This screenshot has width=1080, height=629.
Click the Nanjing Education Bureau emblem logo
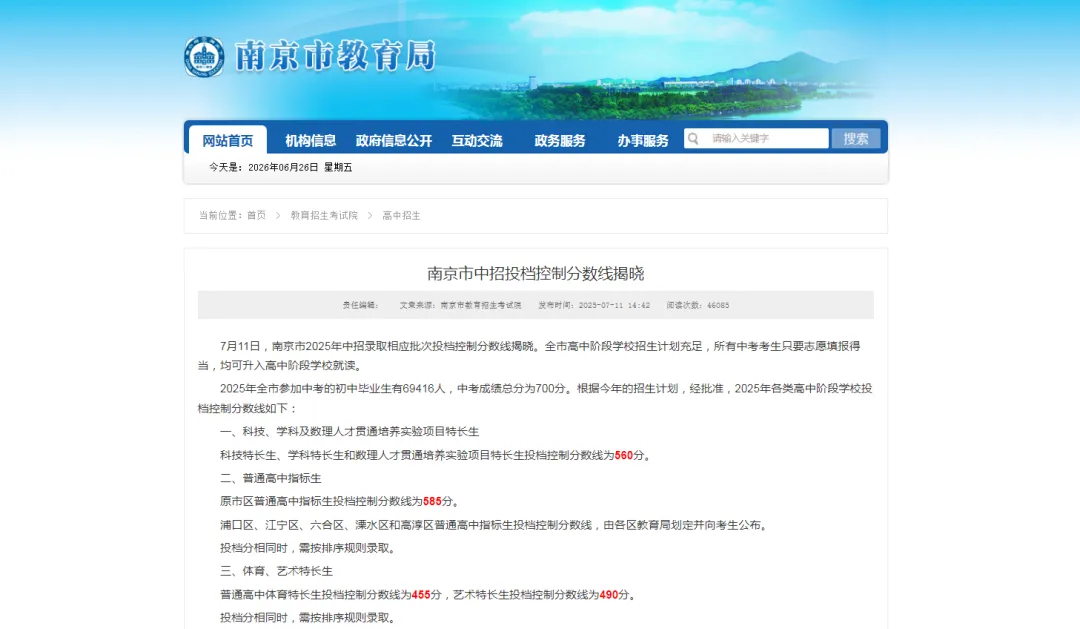[204, 56]
